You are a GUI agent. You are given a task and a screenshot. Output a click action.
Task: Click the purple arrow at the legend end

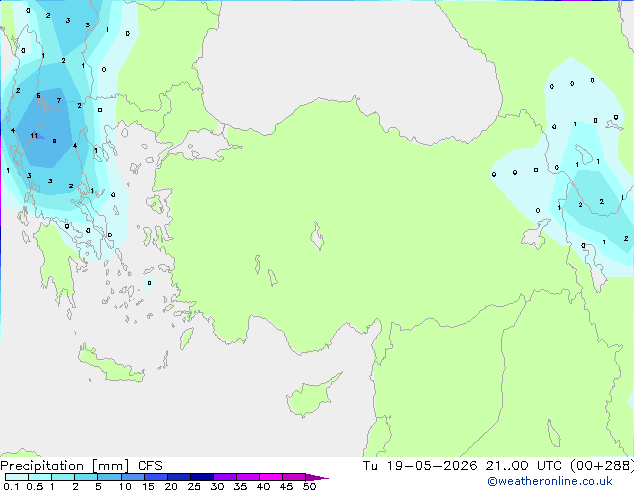[x=317, y=477]
